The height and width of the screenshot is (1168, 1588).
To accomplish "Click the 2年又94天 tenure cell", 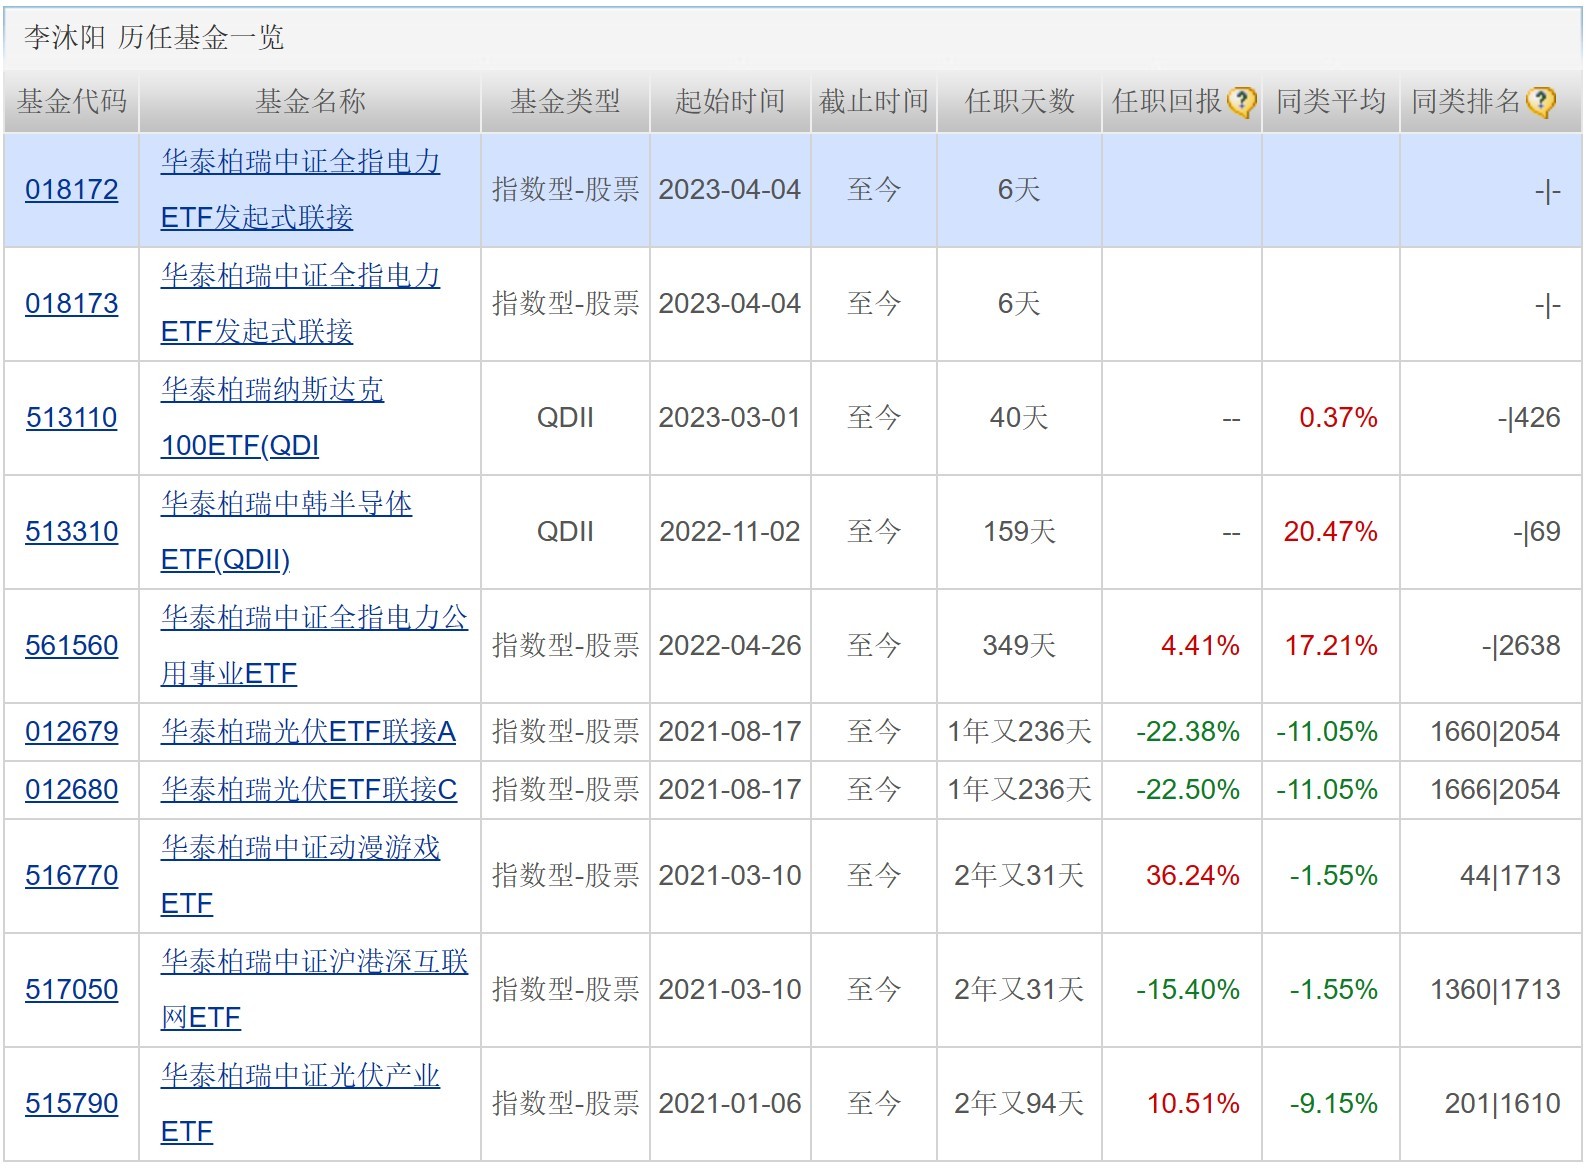I will click(x=1019, y=1104).
